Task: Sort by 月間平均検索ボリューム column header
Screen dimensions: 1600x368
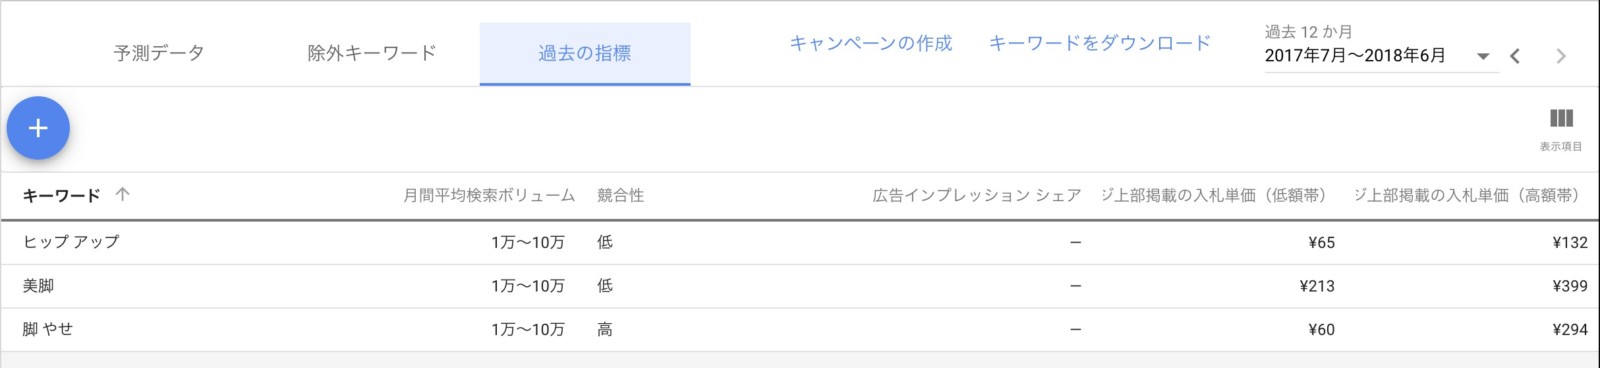Action: (489, 195)
